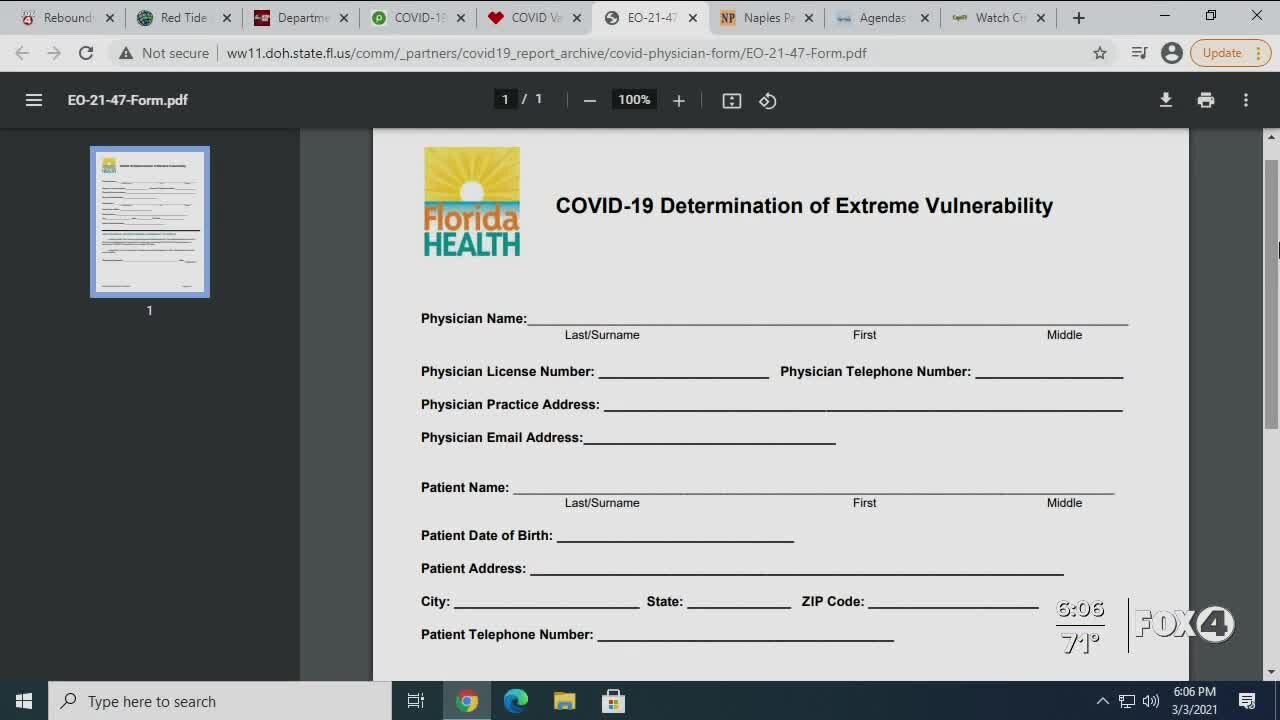Viewport: 1280px width, 720px height.
Task: Open the Windows Start menu
Action: (x=24, y=701)
